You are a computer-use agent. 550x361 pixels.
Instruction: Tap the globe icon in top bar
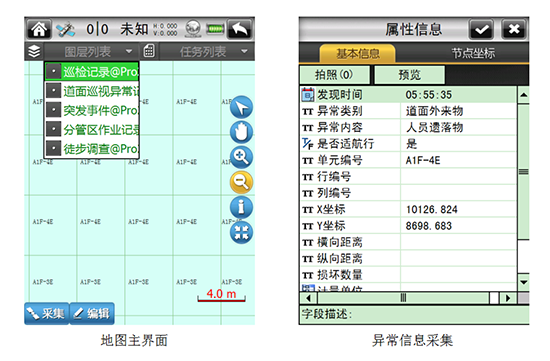[x=193, y=28]
